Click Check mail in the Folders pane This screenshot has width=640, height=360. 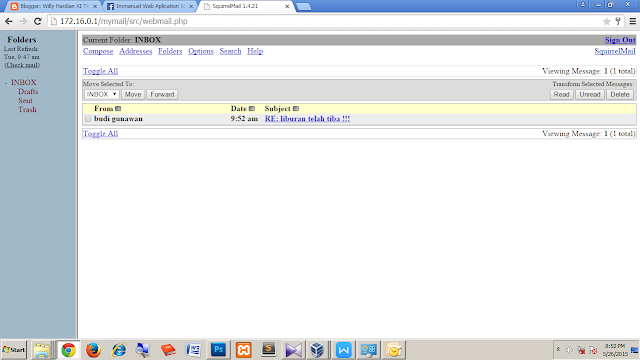(22, 65)
